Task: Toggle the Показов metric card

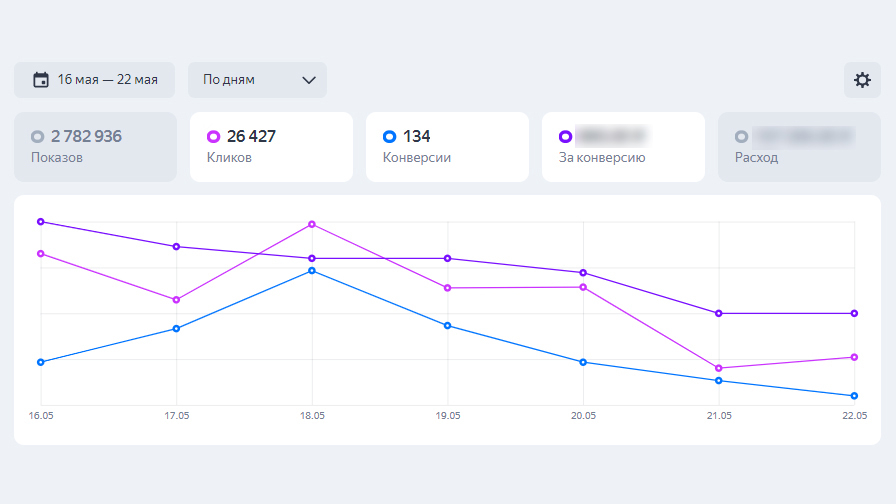Action: coord(95,147)
